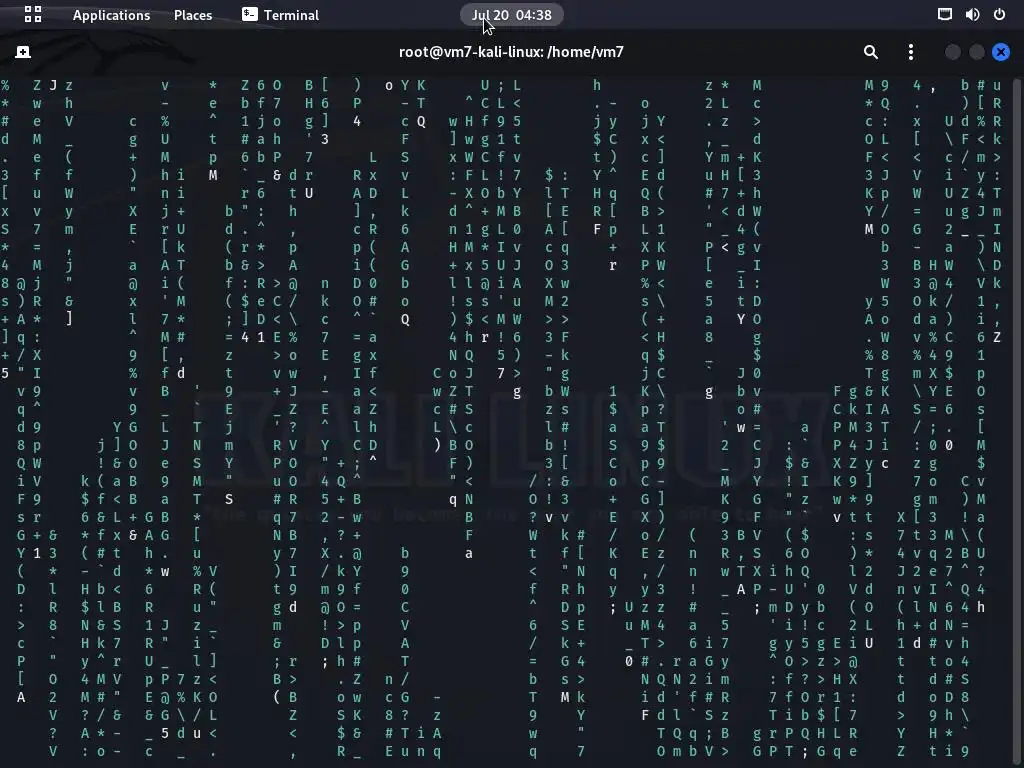Click the terminal title root@vm7-kali-linux: /home/vm7

(x=511, y=52)
